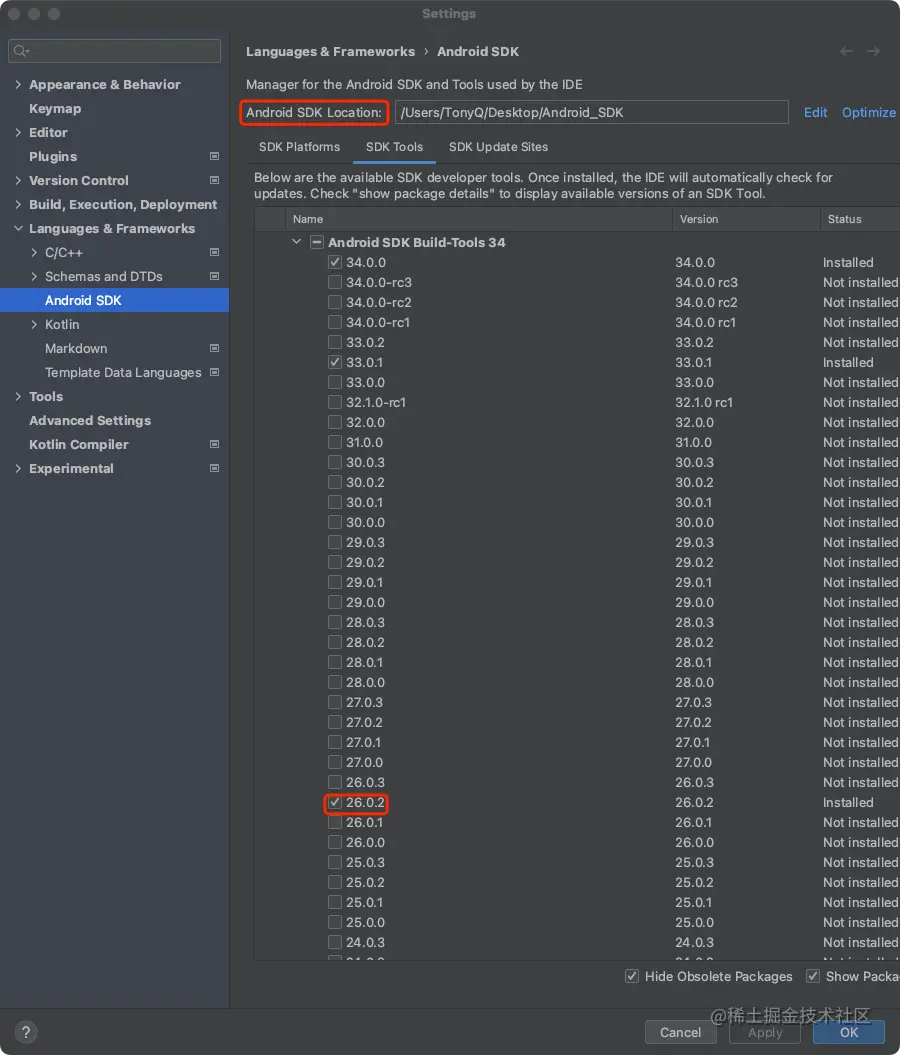Click the back navigation arrow
Viewport: 900px width, 1055px height.
(x=846, y=51)
